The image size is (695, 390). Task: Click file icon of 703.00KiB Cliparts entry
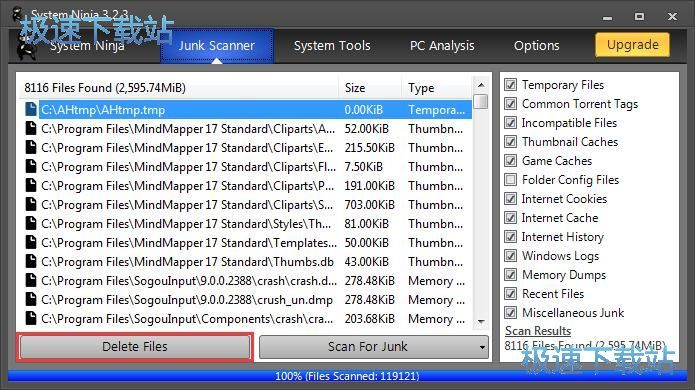pos(31,205)
